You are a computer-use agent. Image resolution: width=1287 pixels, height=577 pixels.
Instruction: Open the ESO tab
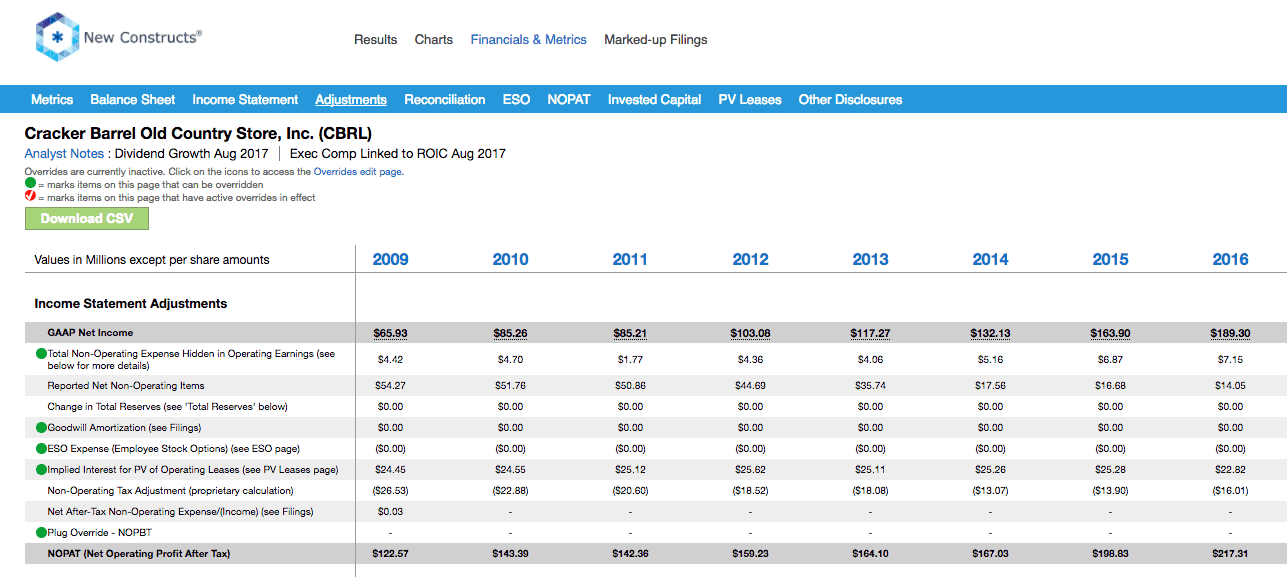[516, 100]
